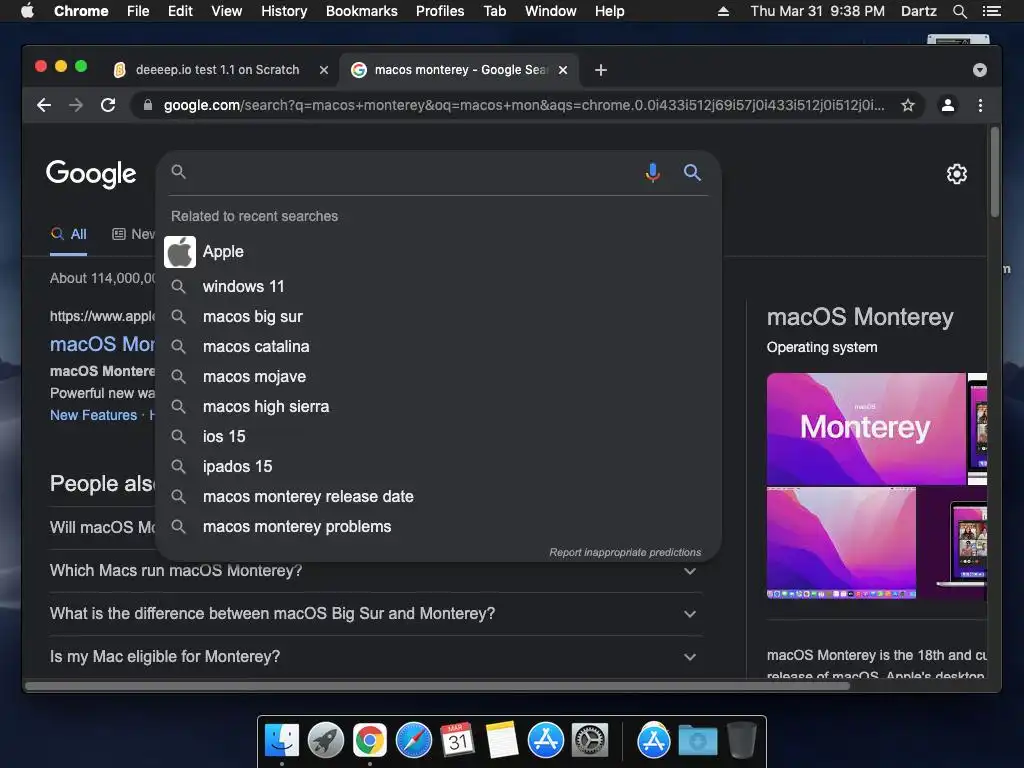Viewport: 1024px width, 768px height.
Task: Open the Help menu
Action: pyautogui.click(x=609, y=11)
